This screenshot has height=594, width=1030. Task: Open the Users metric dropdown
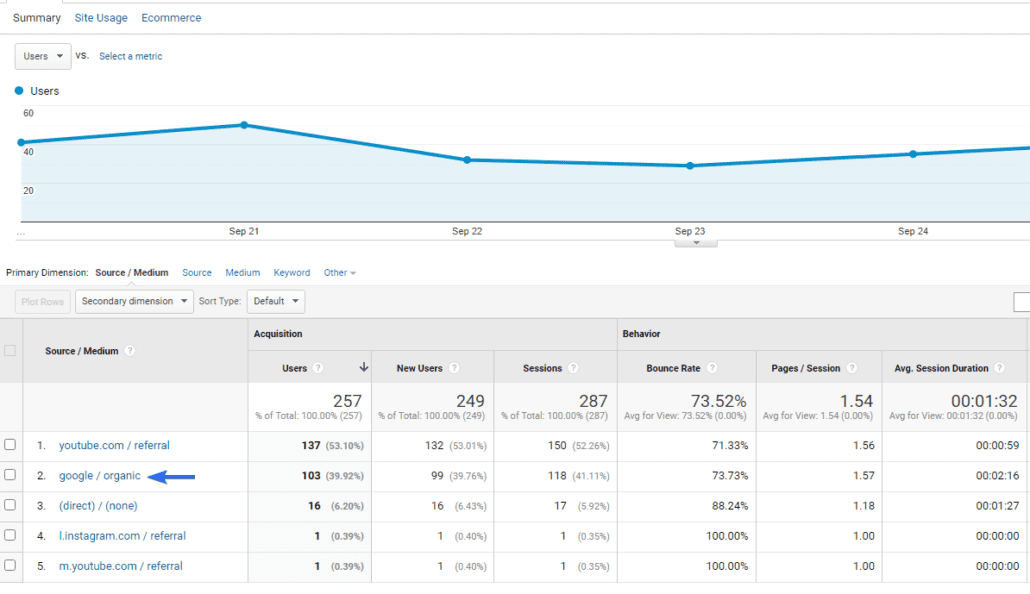(x=43, y=57)
